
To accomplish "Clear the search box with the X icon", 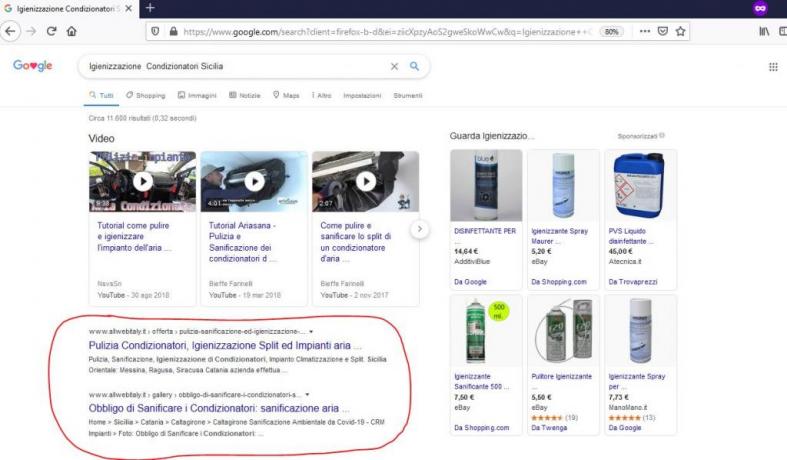I will click(x=395, y=66).
